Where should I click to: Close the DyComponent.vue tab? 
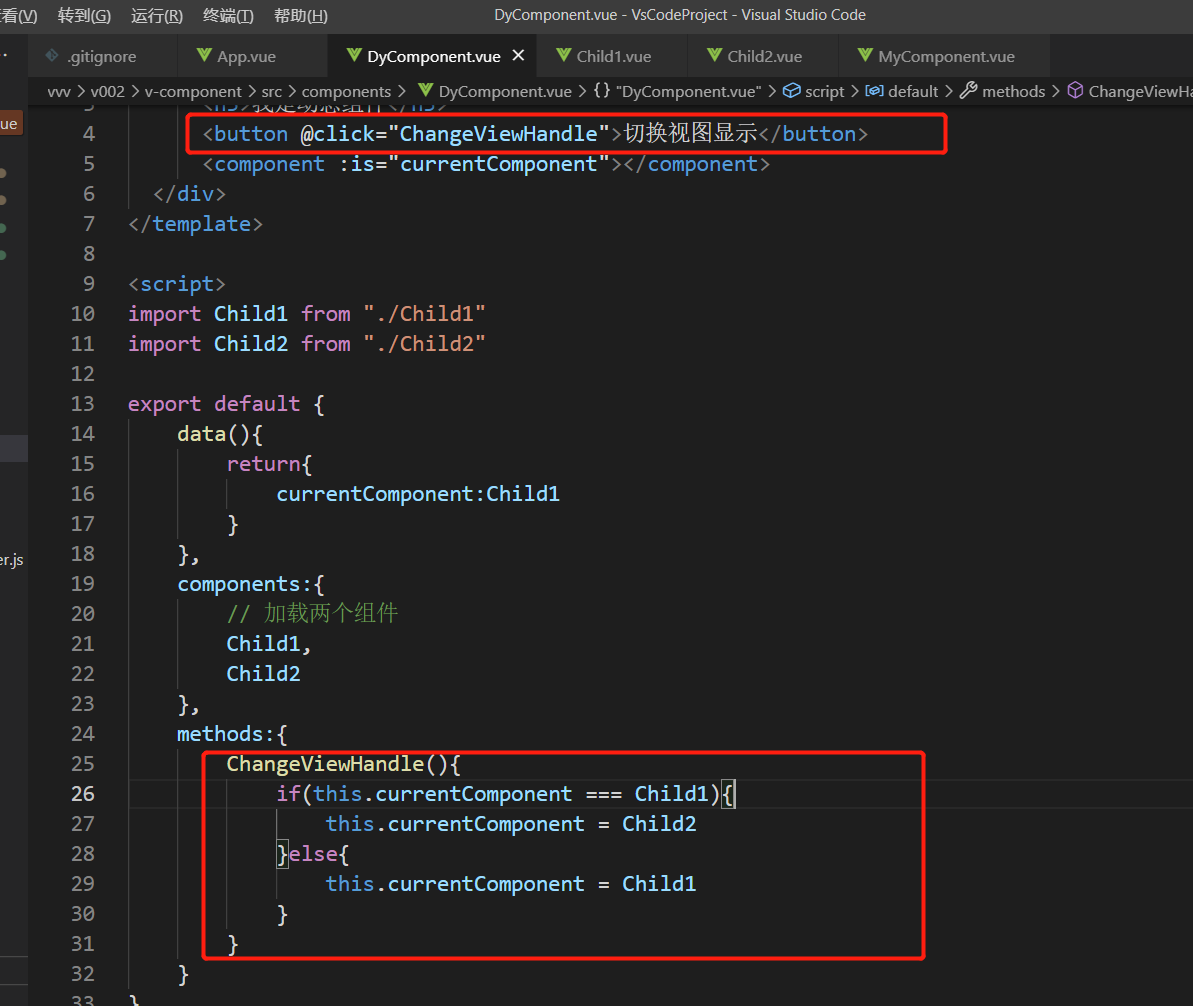pyautogui.click(x=518, y=56)
